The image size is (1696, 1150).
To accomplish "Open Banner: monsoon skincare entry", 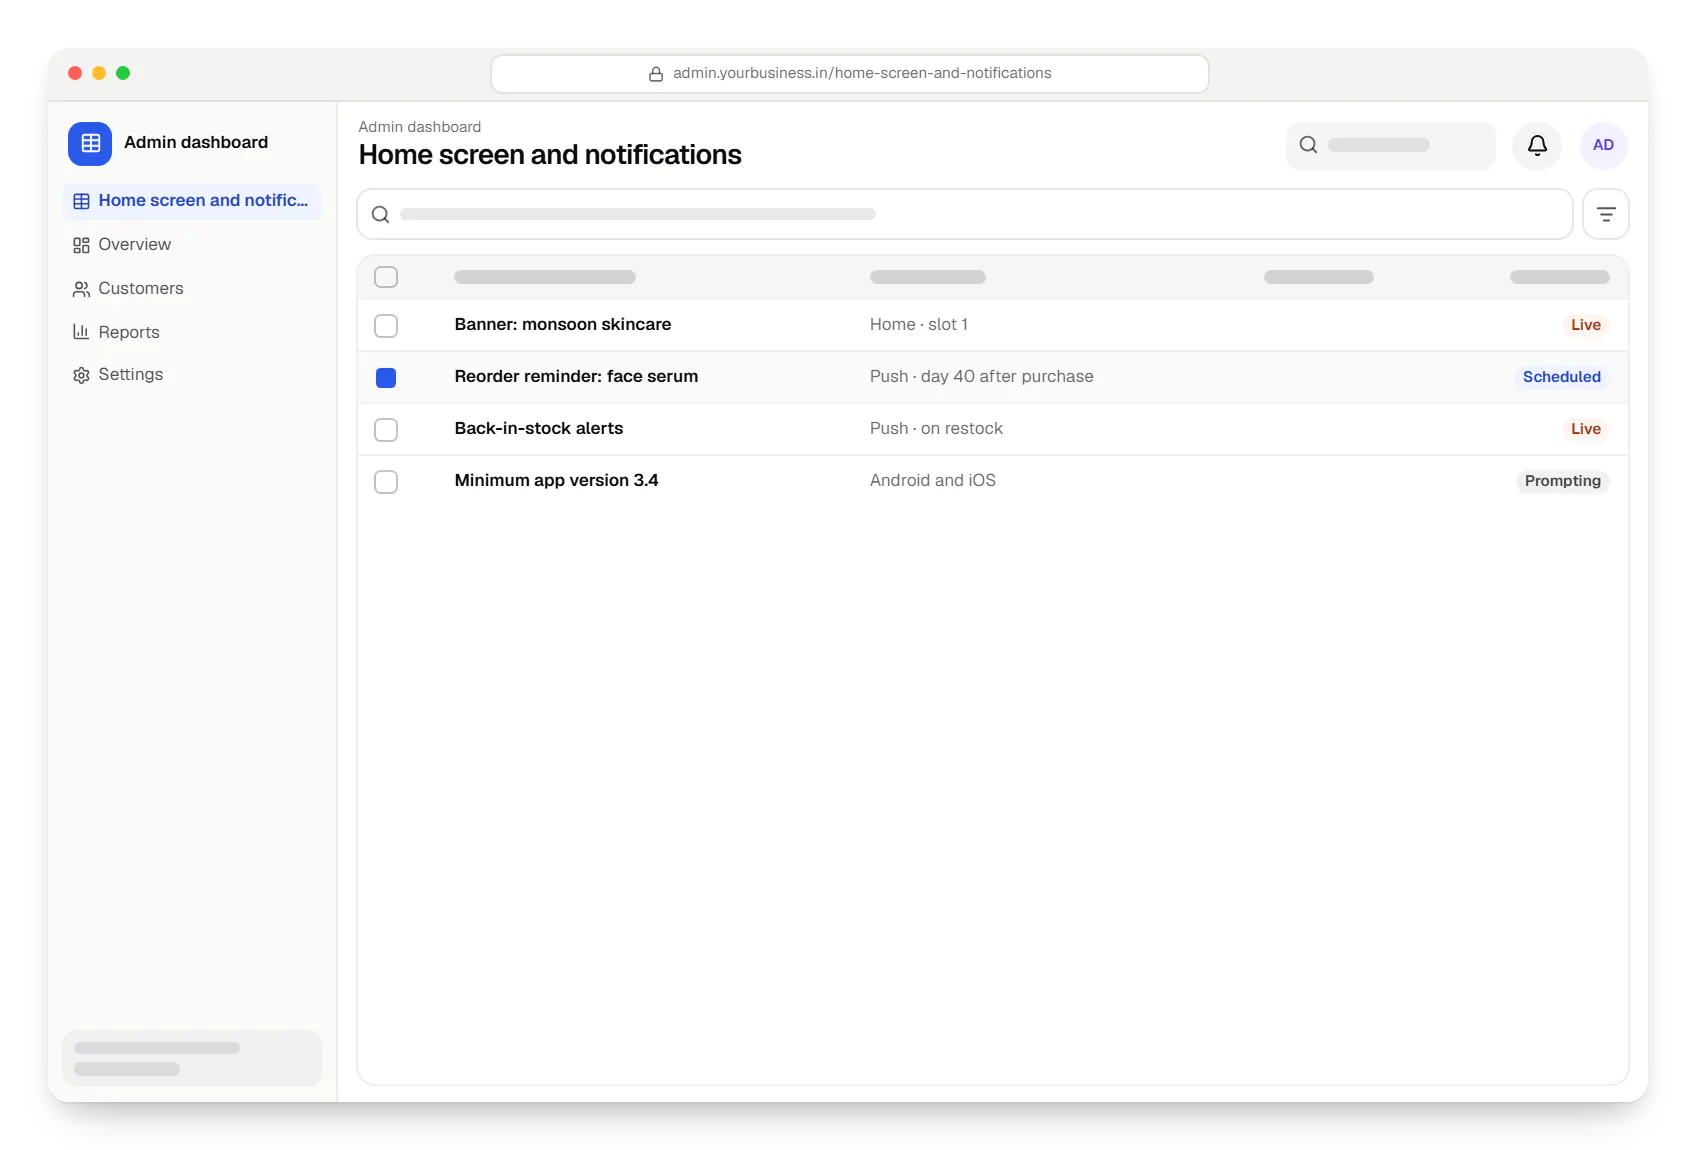I will pos(562,325).
